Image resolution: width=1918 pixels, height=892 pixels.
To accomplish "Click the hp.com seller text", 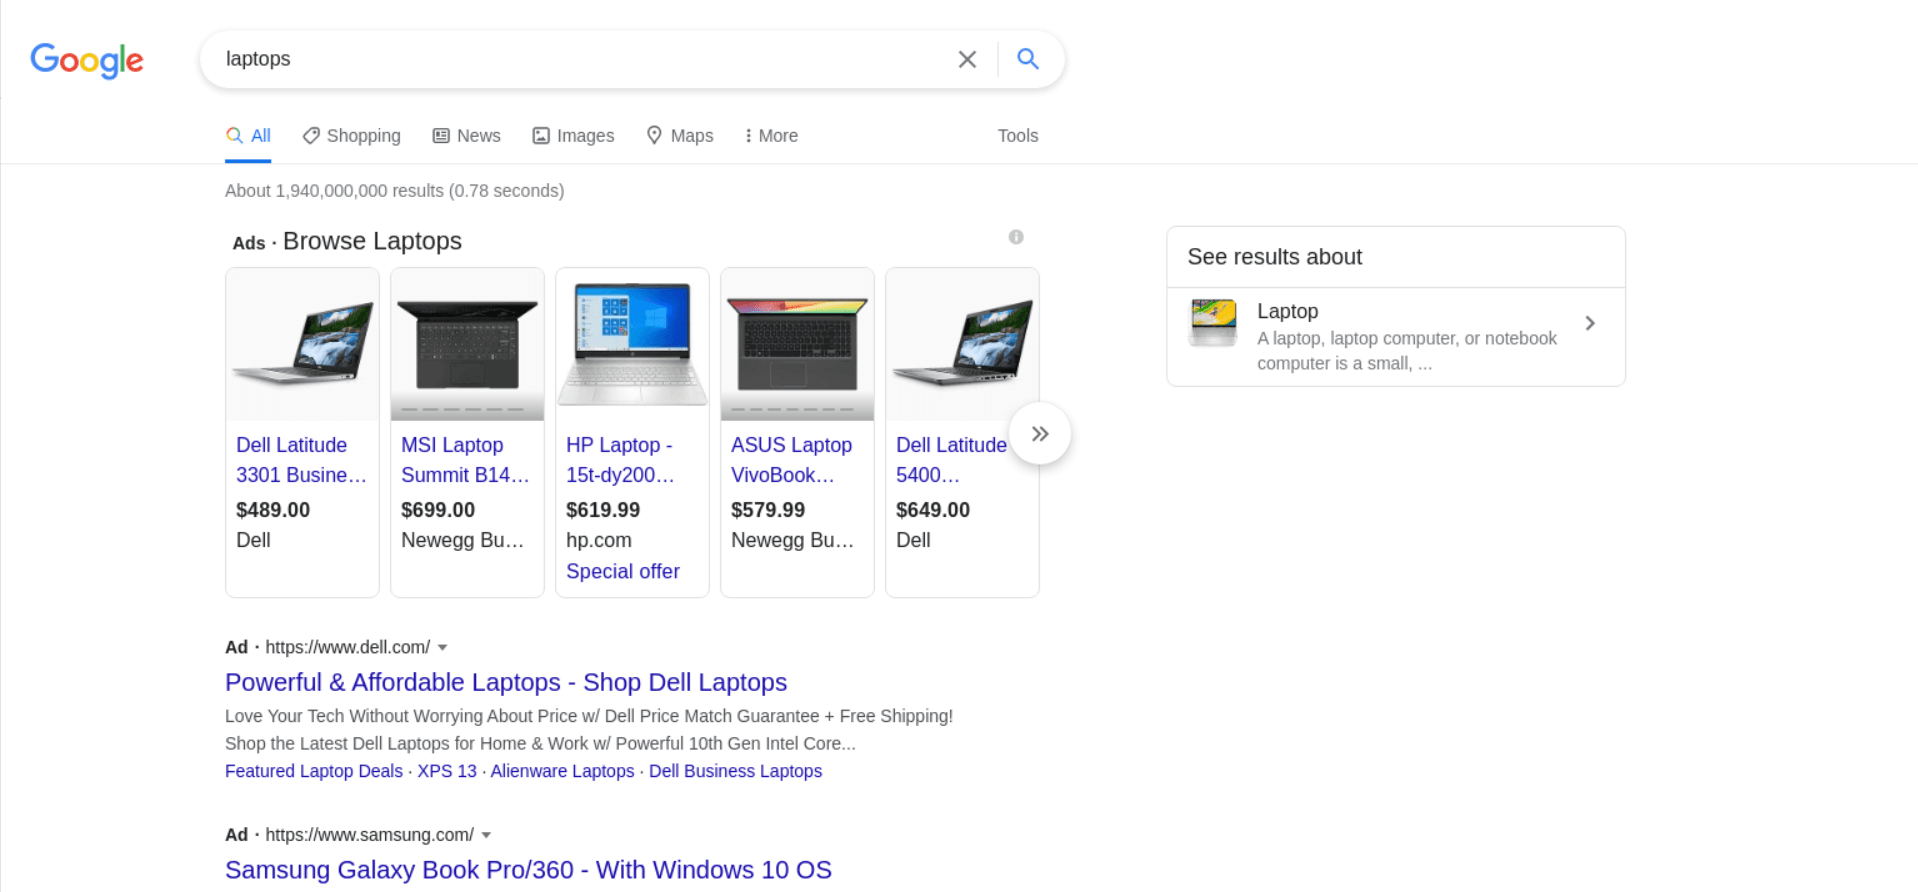I will tap(599, 540).
